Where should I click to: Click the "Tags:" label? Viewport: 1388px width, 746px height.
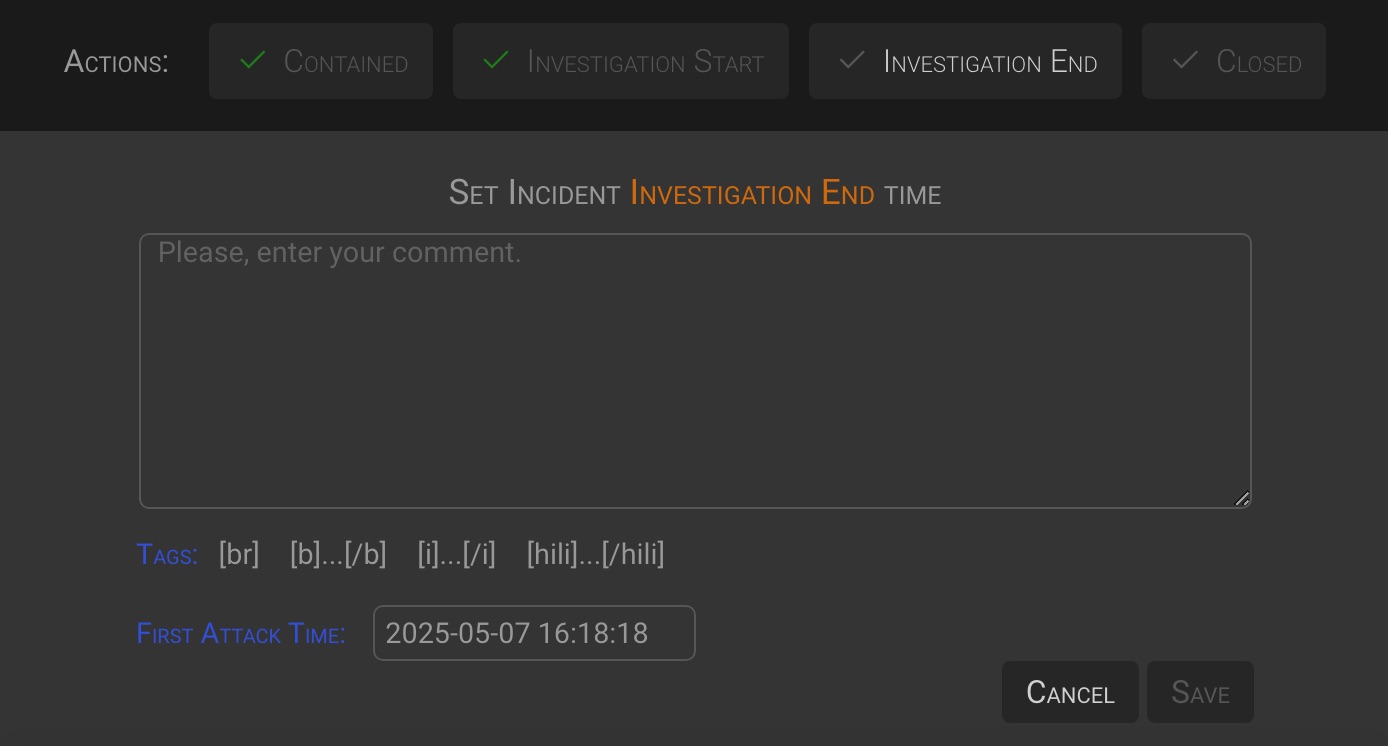tap(167, 555)
